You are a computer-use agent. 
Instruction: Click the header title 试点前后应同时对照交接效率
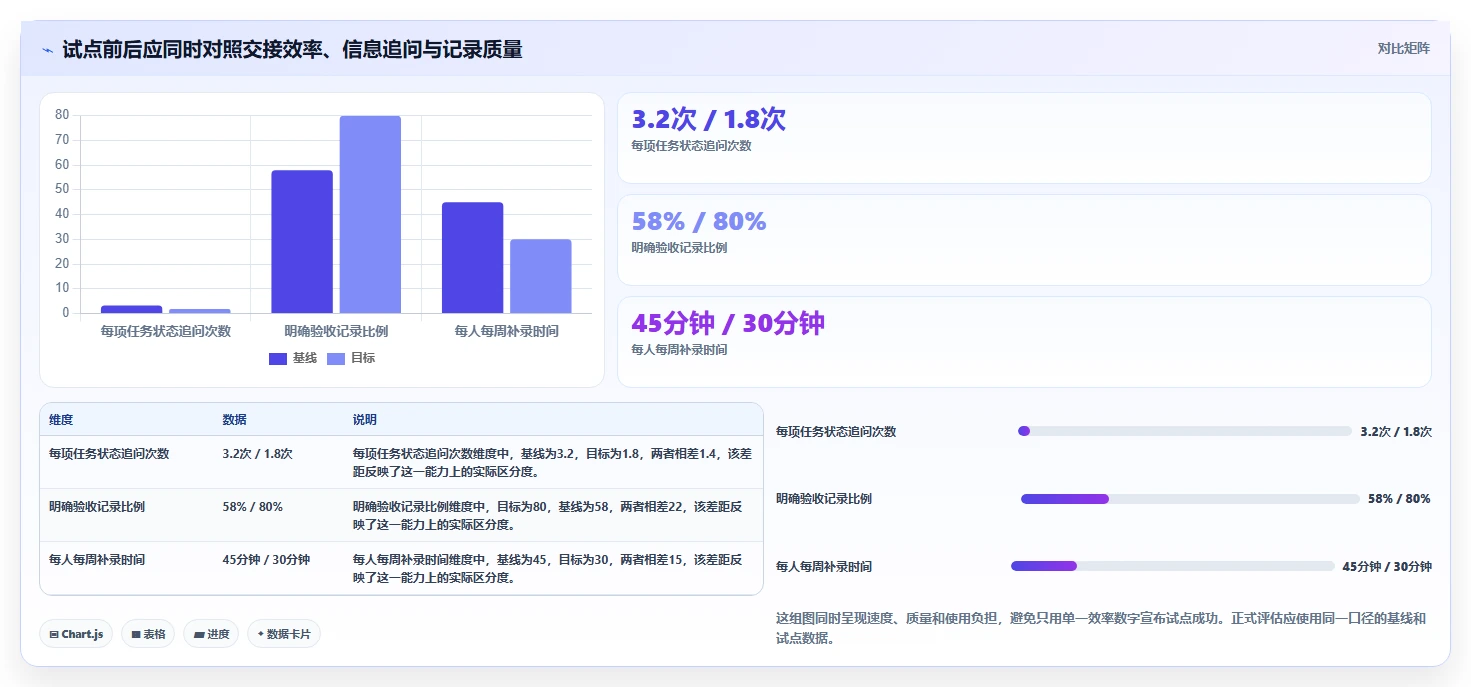coord(292,49)
